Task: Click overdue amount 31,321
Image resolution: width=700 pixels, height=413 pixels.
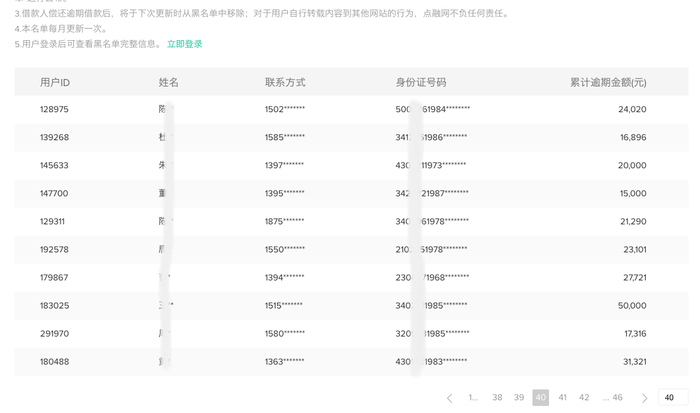Action: tap(635, 362)
